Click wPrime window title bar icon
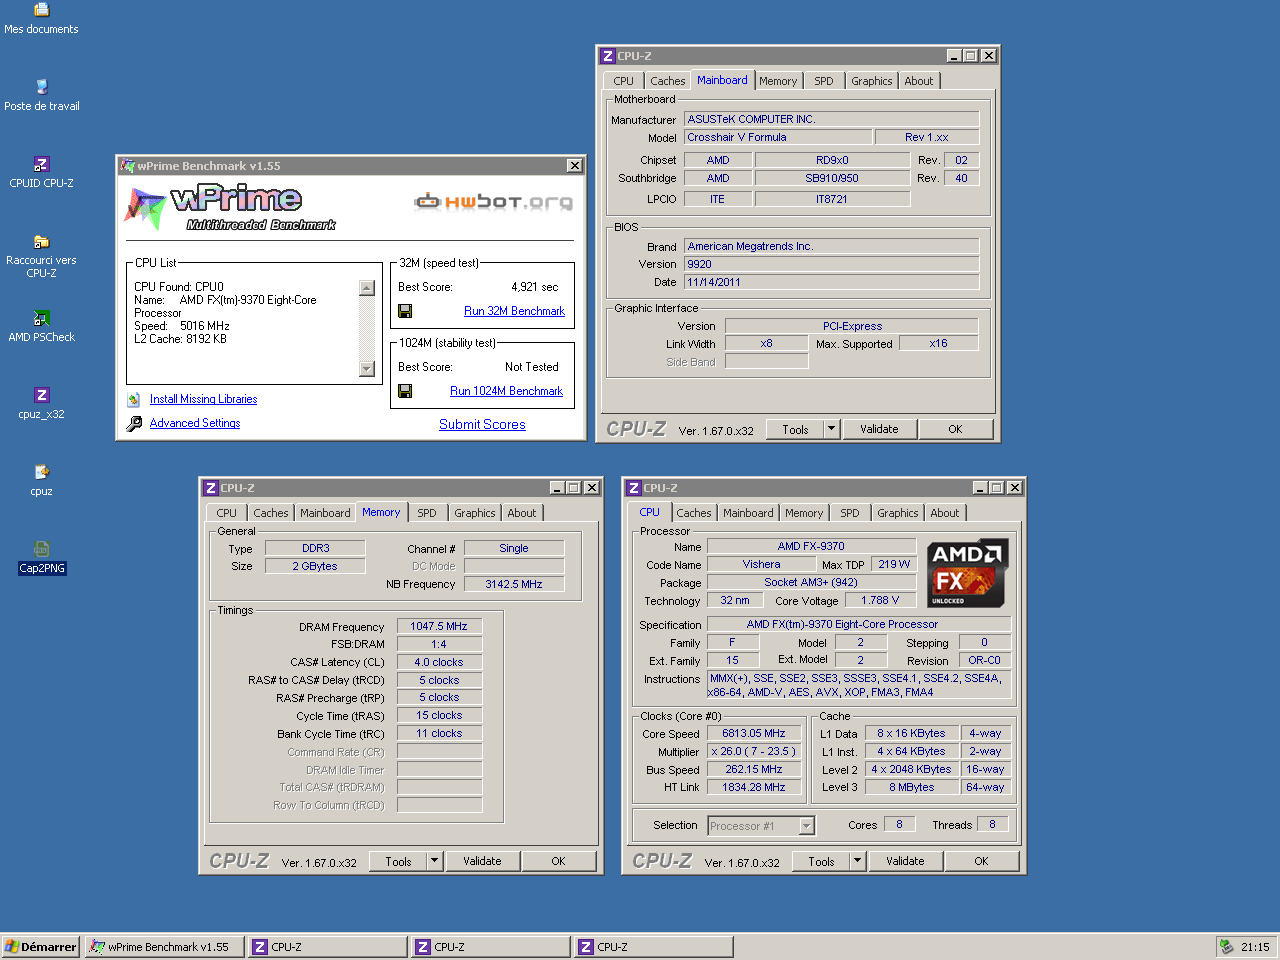Screen dimensions: 1280x960 click(x=127, y=166)
